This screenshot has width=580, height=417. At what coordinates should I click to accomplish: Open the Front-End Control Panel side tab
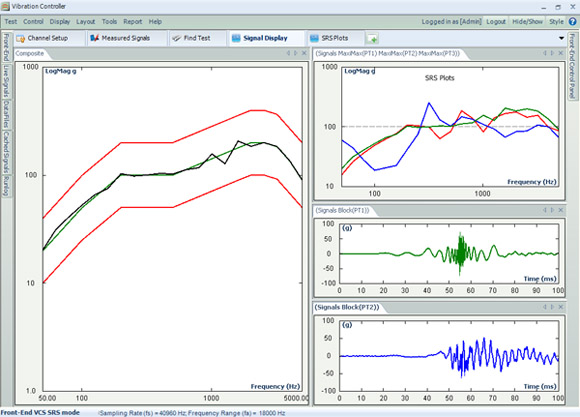[572, 66]
